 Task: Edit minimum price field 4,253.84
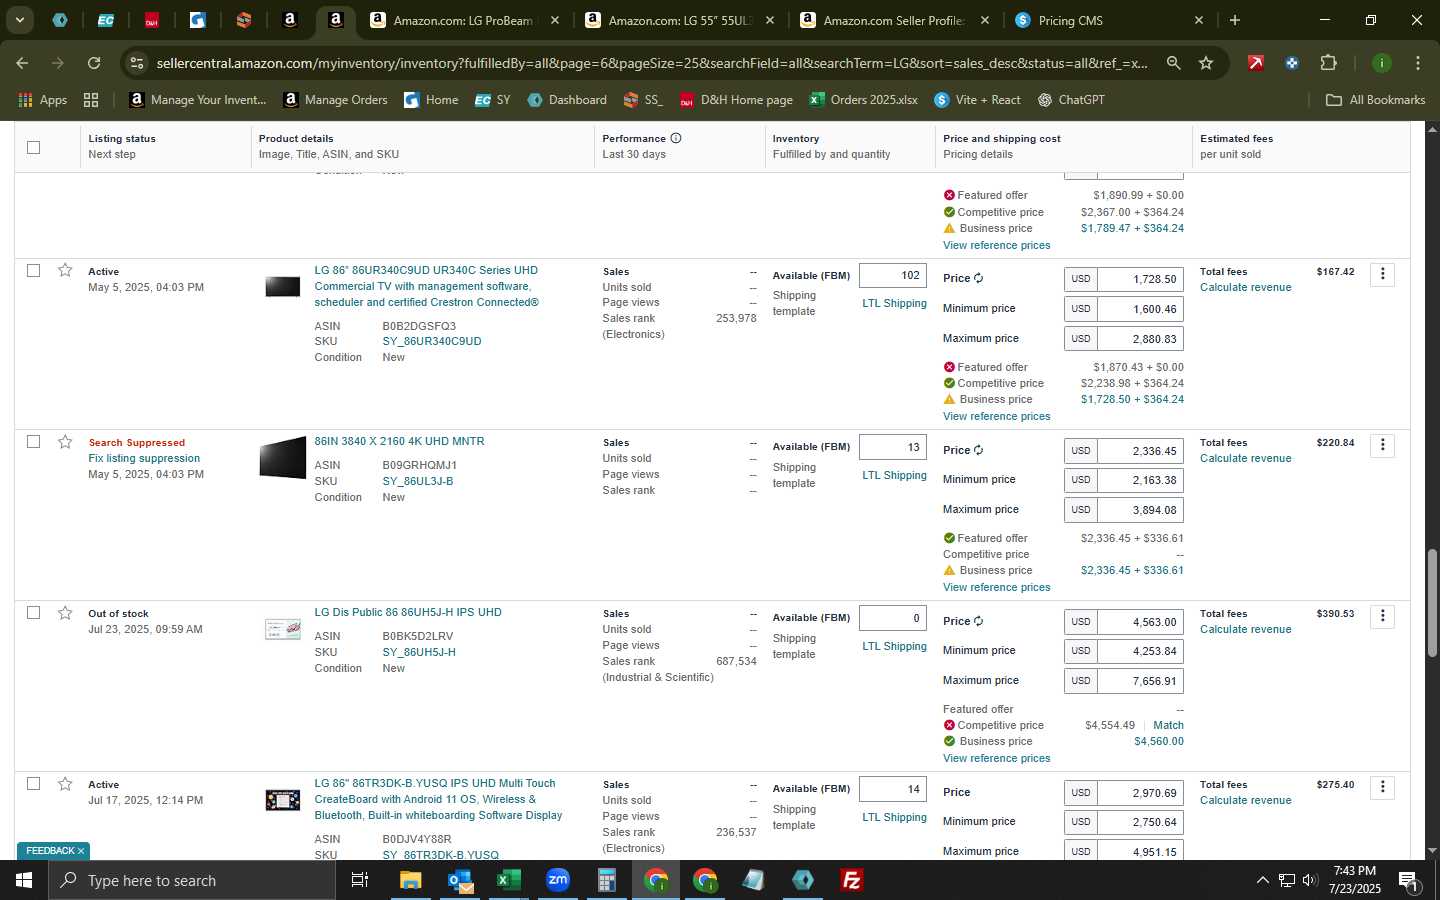(1140, 651)
